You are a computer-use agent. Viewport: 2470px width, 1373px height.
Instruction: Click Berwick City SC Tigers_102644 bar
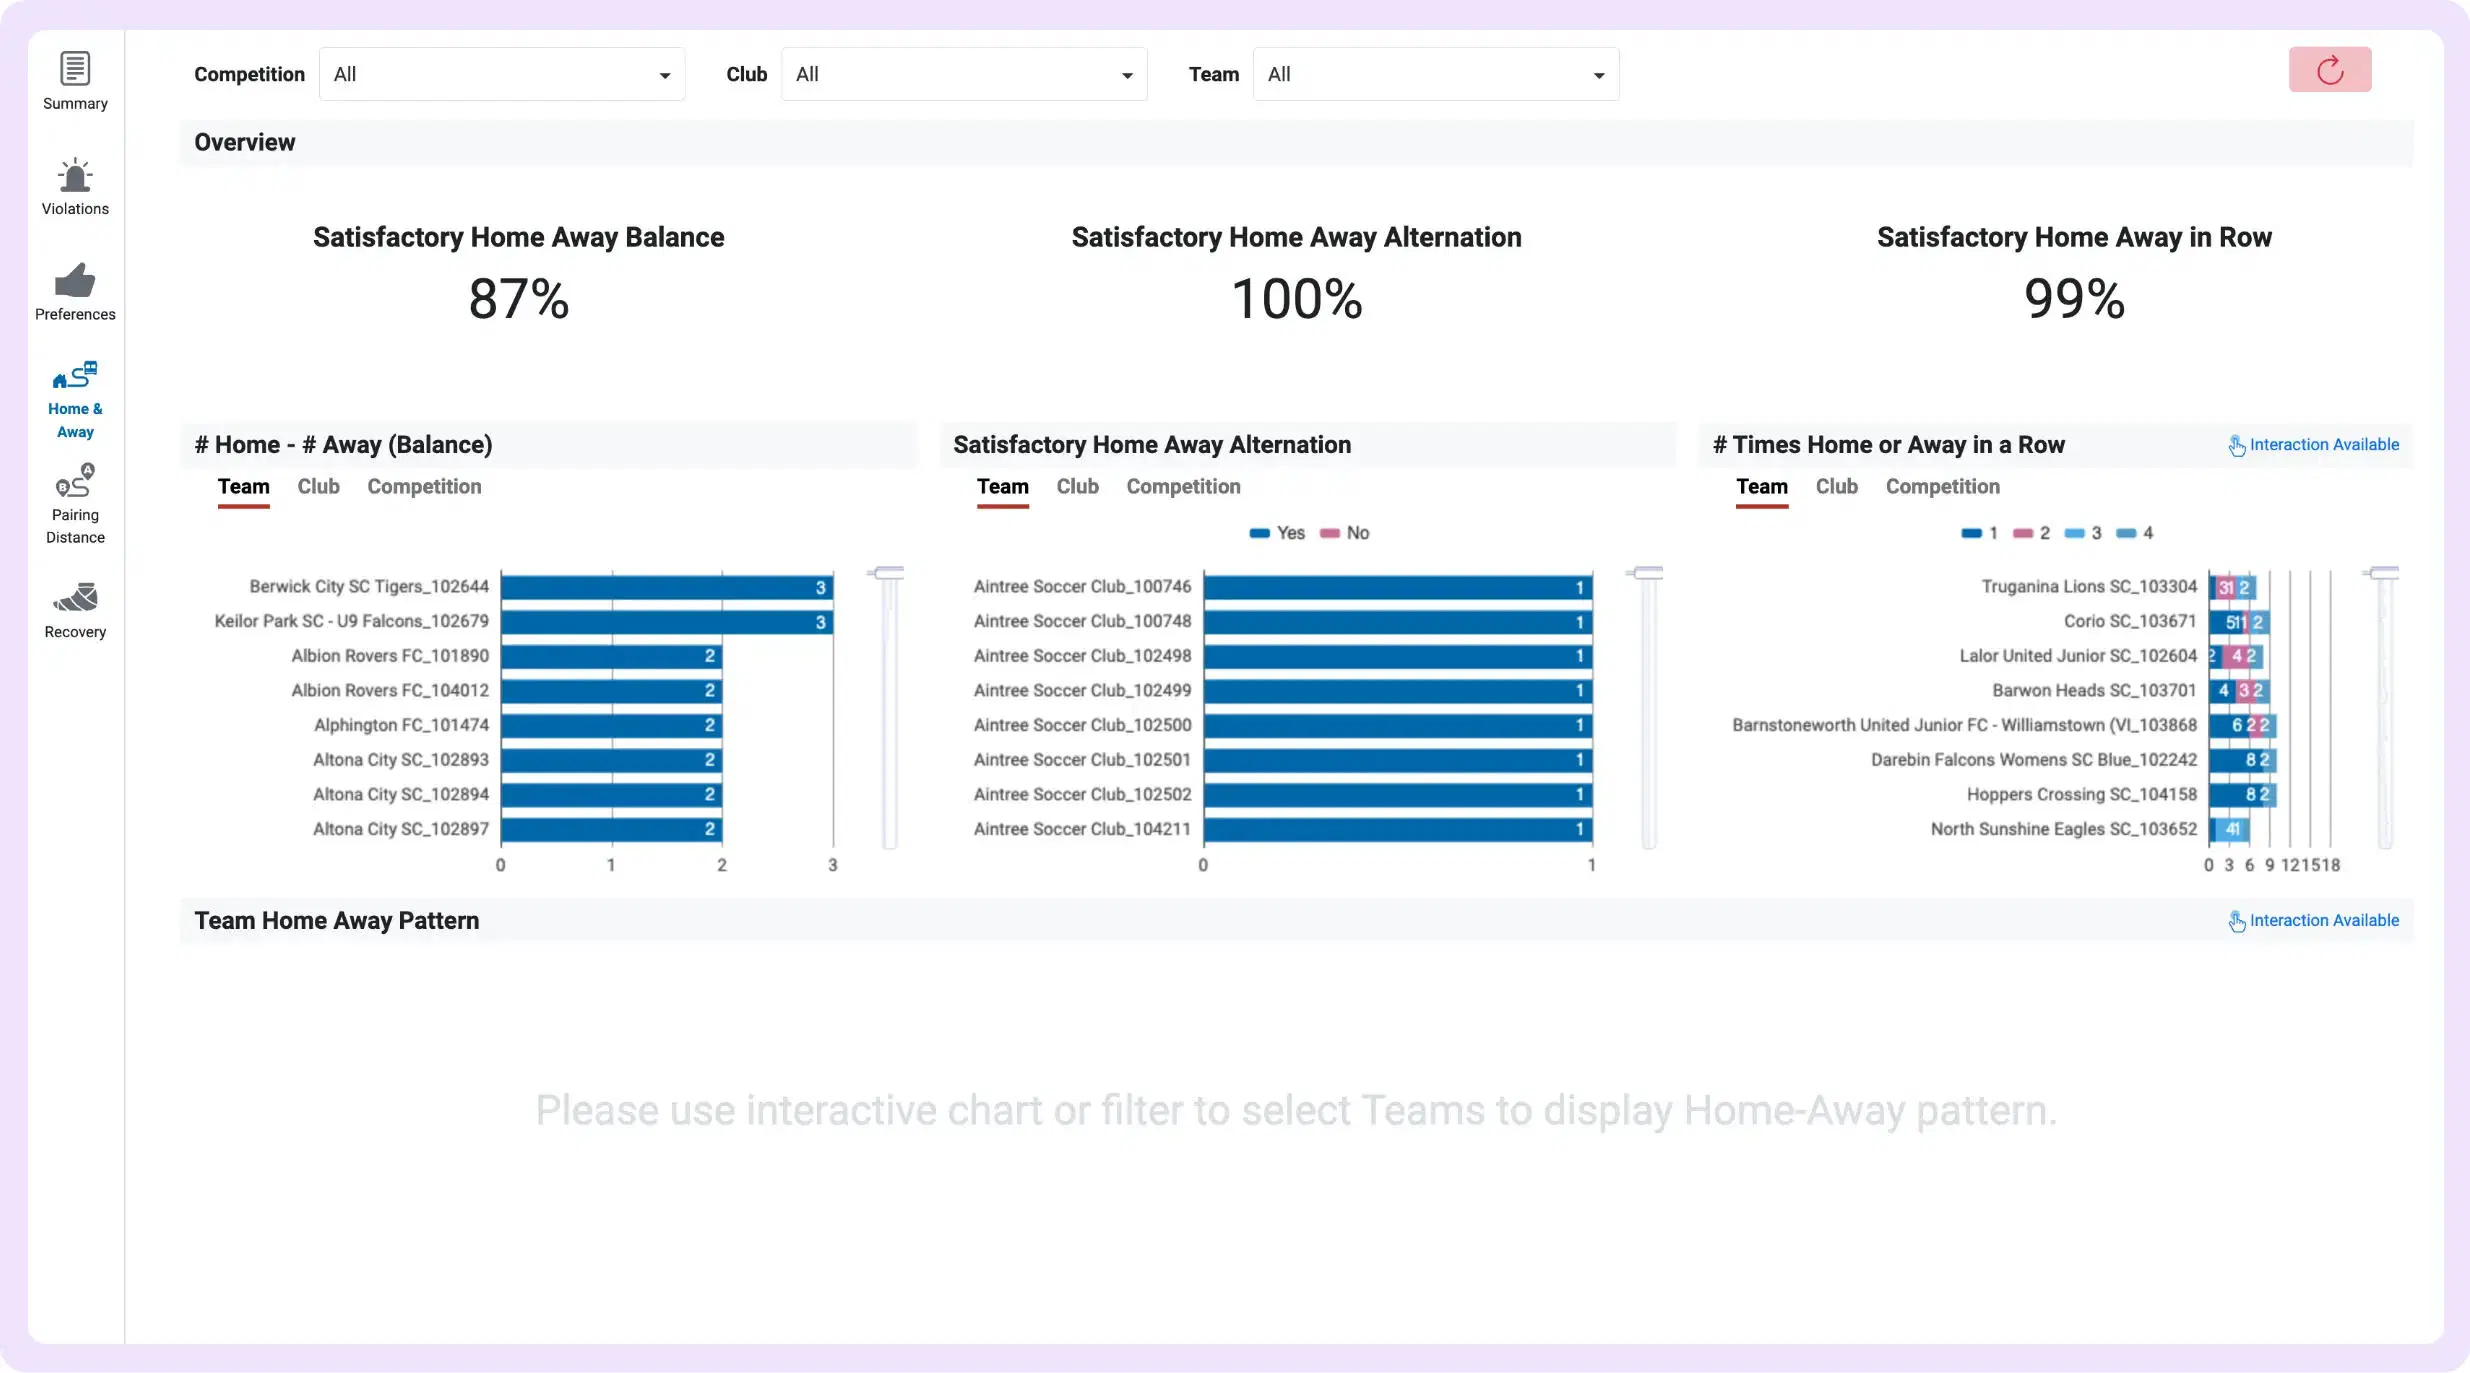pyautogui.click(x=666, y=587)
